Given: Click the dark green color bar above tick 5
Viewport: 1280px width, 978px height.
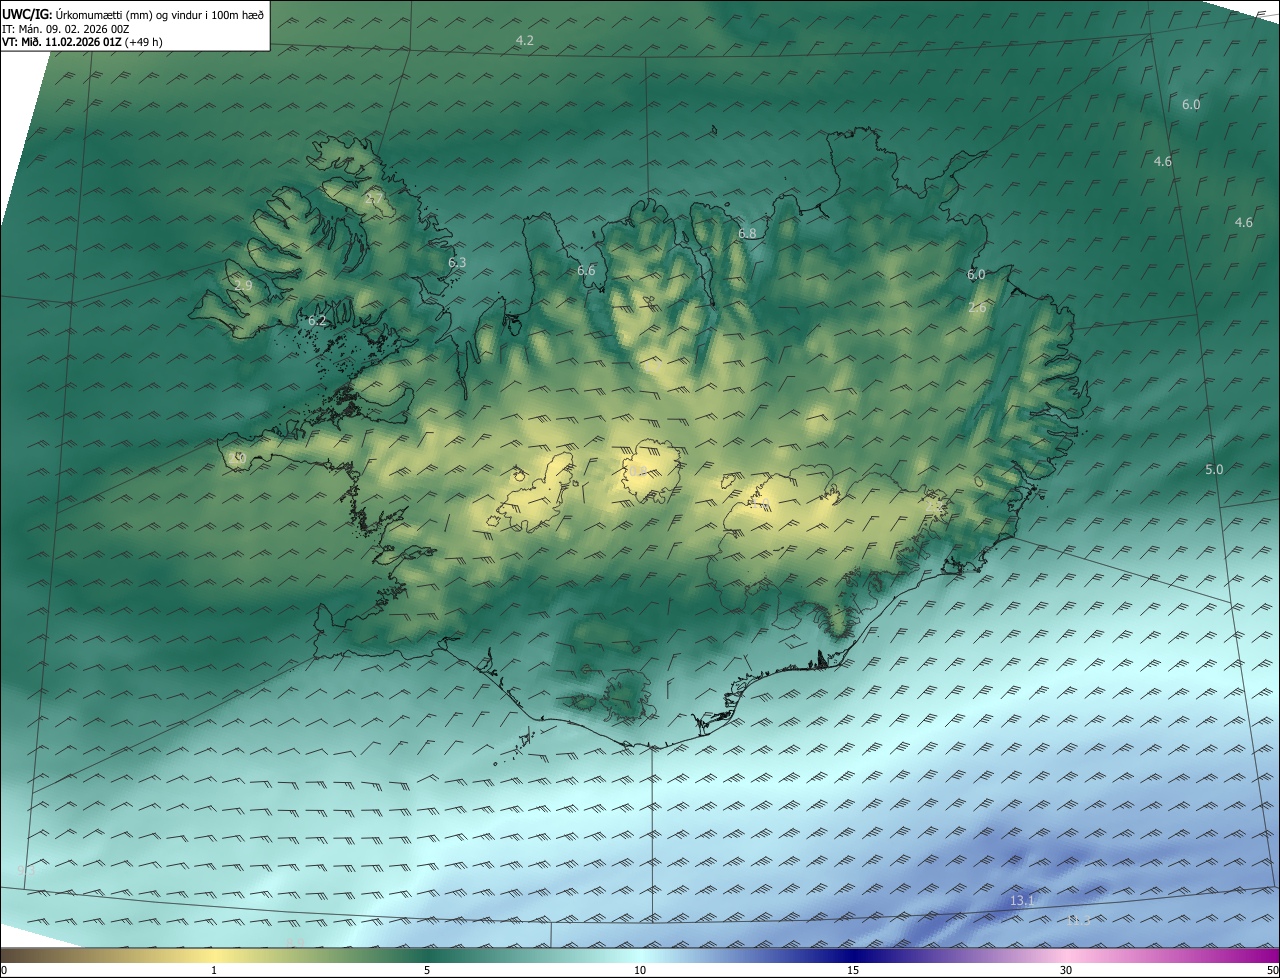Looking at the screenshot, I should click(x=427, y=955).
